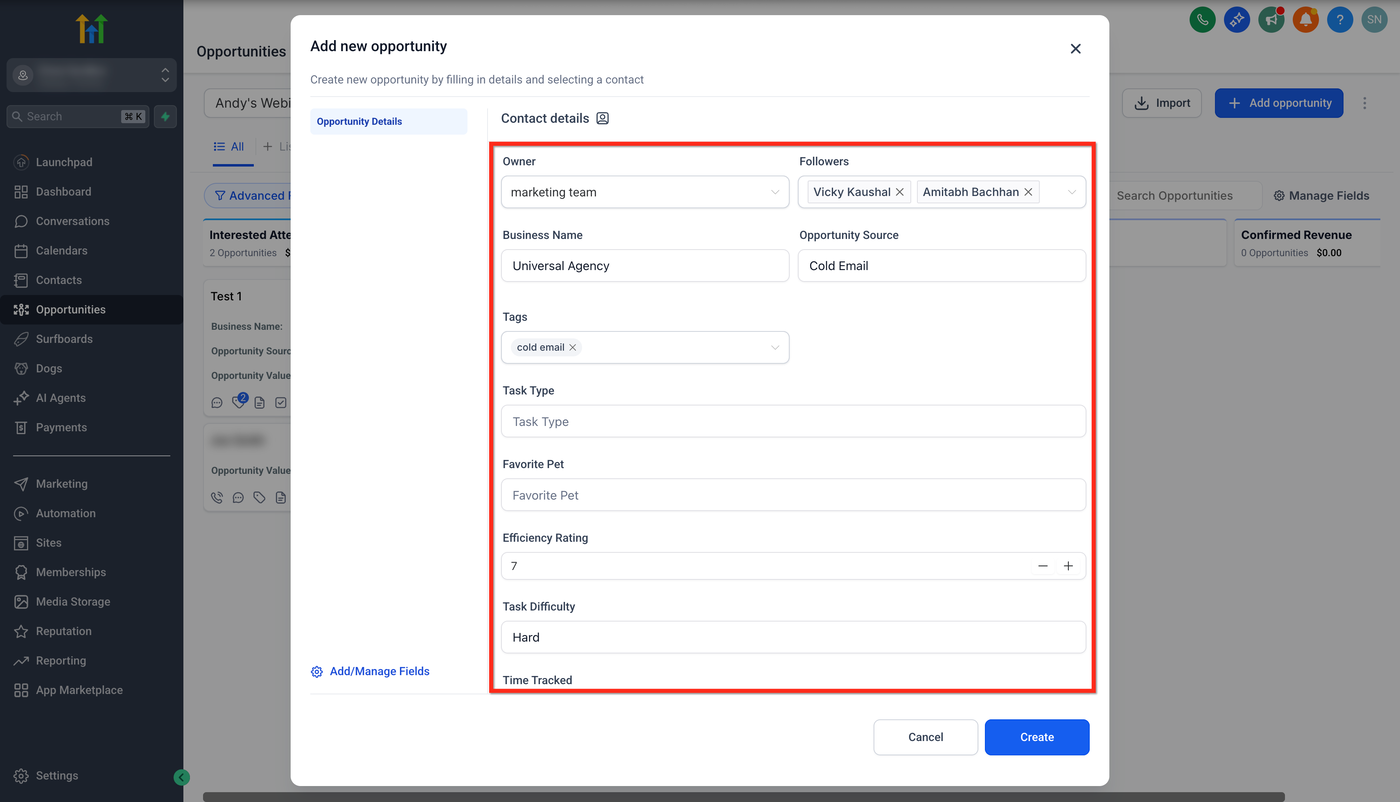The image size is (1400, 802).
Task: Click the Create button
Action: point(1036,737)
